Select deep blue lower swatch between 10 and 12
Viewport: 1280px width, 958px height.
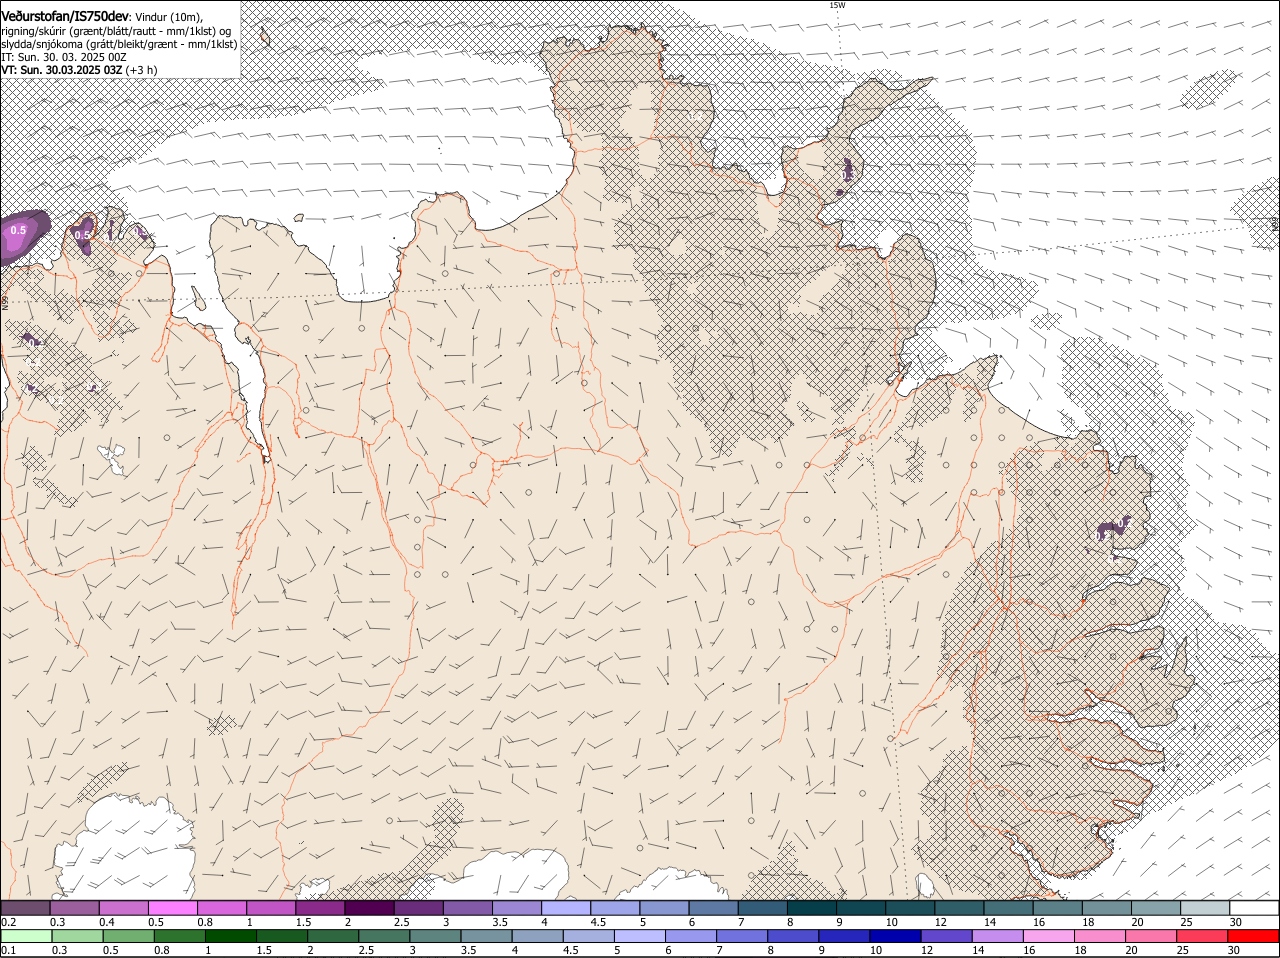click(895, 936)
